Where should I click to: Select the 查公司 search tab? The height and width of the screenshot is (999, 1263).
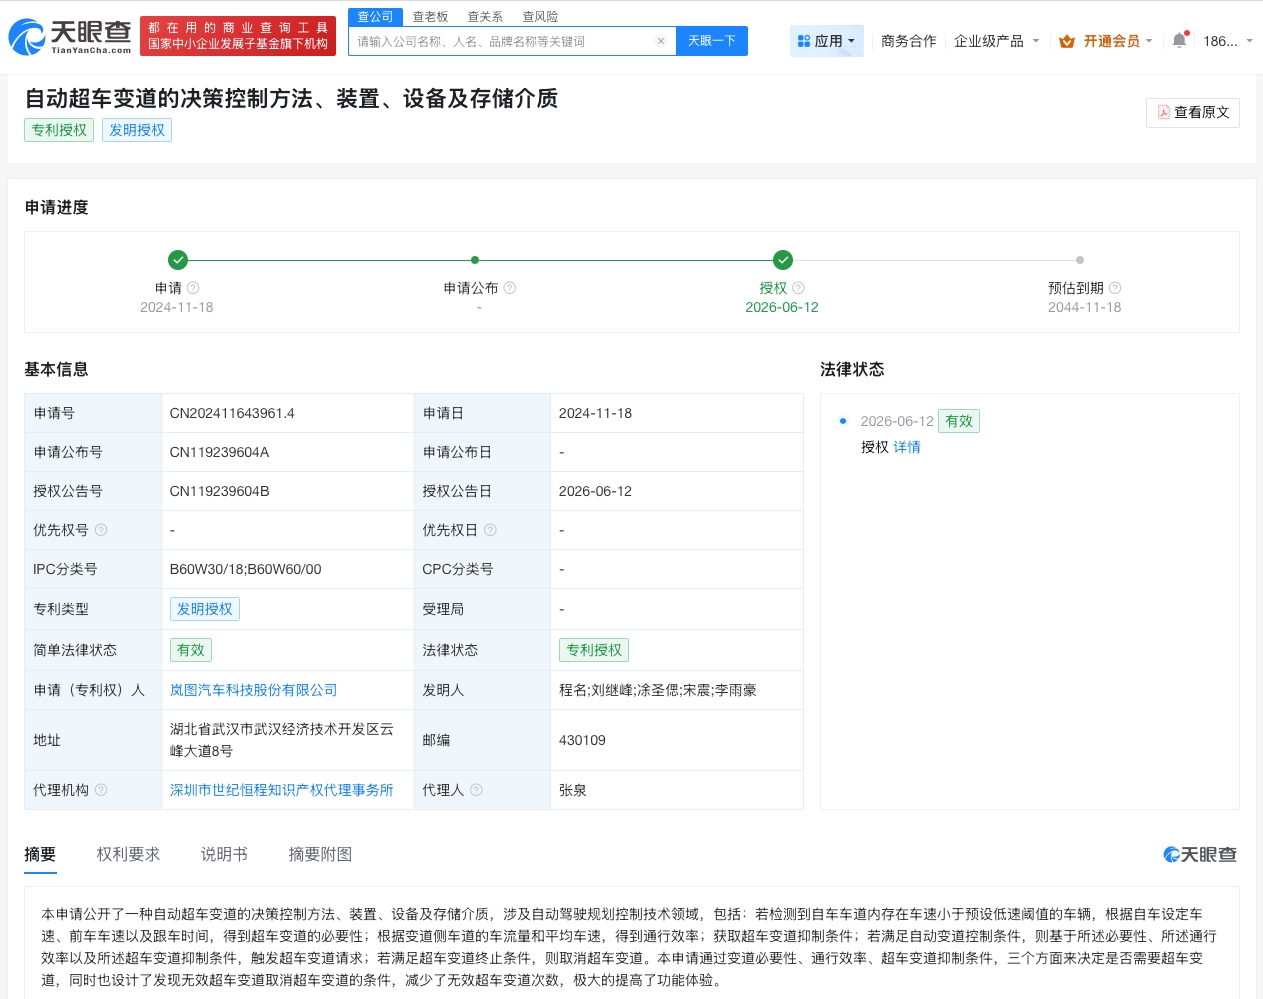tap(375, 17)
